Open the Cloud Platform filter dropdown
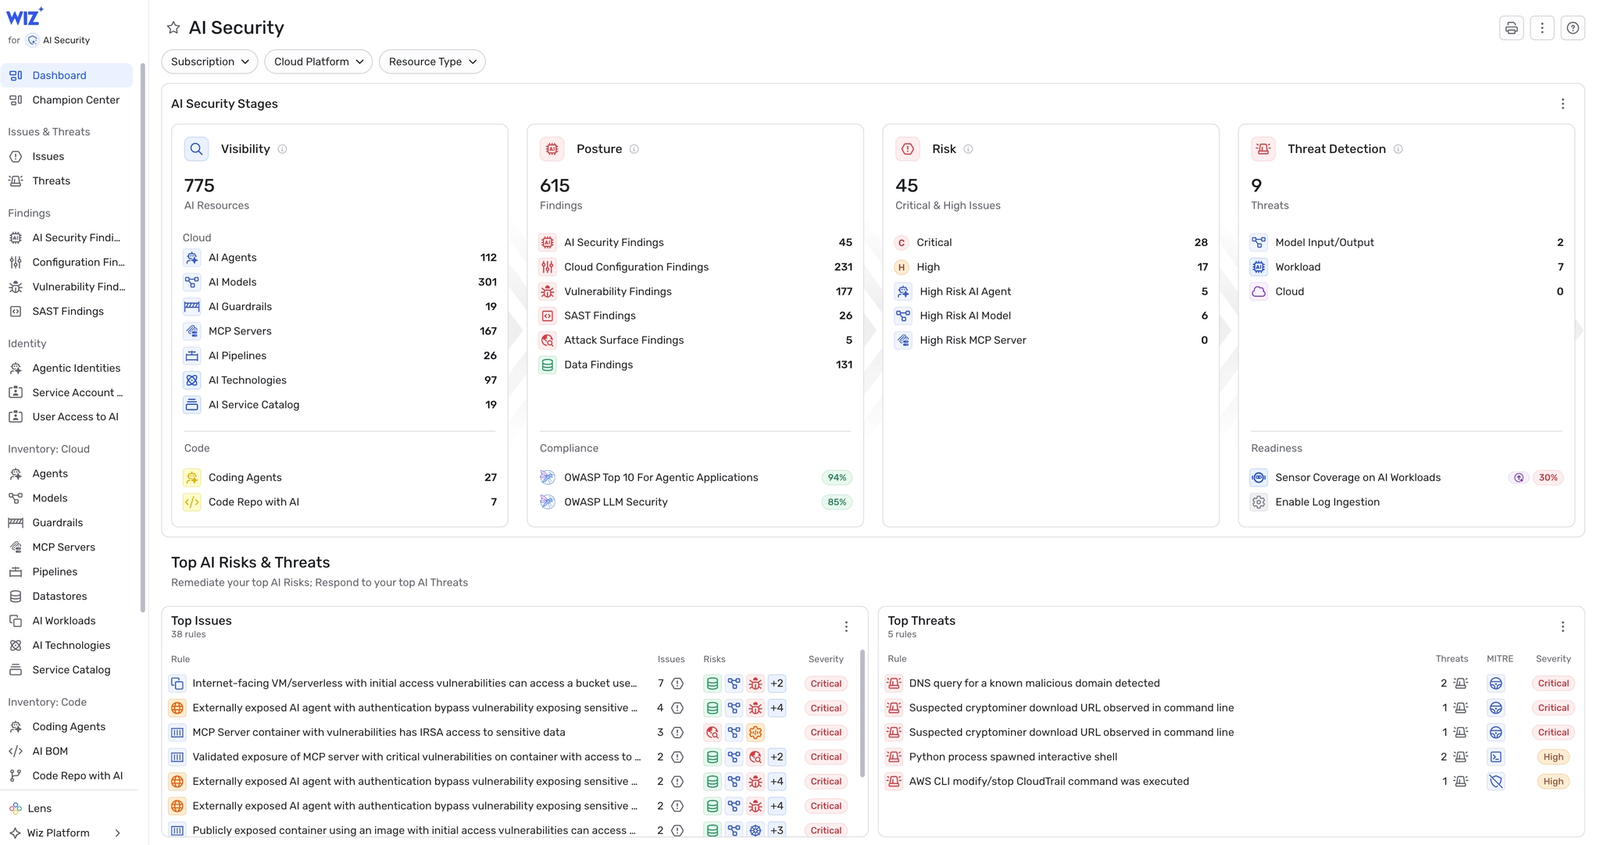Image resolution: width=1600 pixels, height=845 pixels. click(319, 62)
